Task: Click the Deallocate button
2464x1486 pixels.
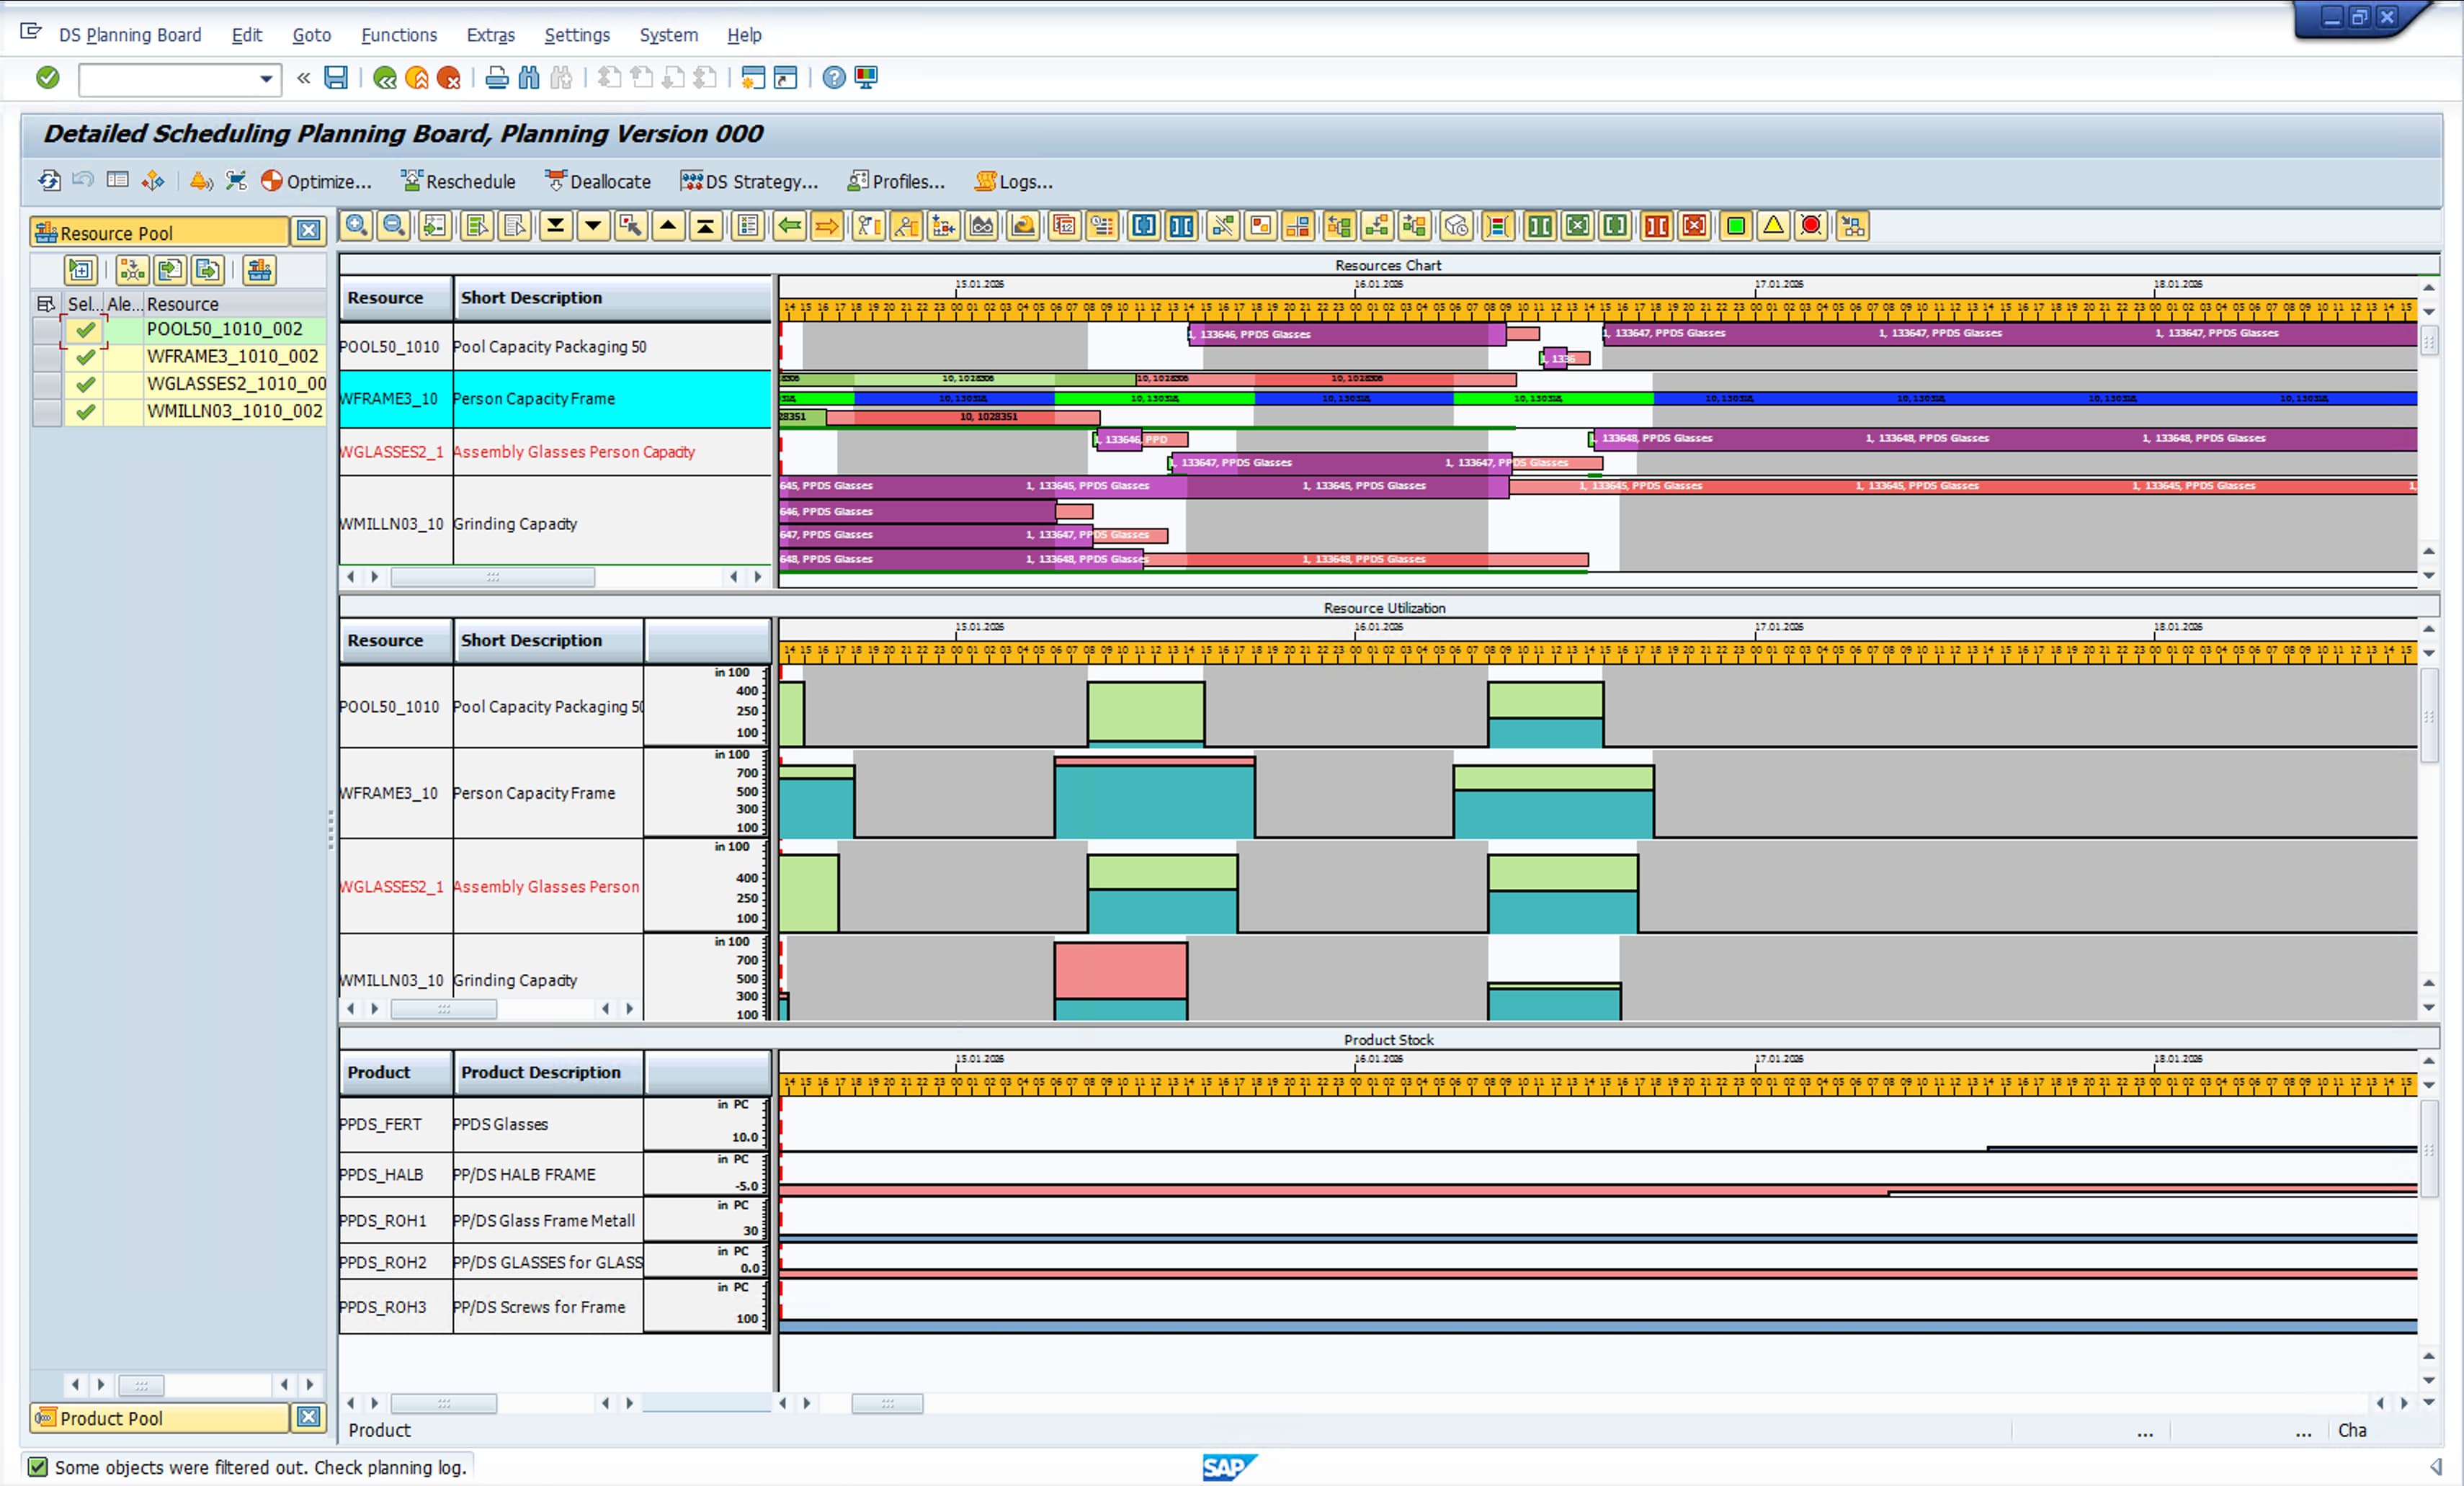Action: click(597, 181)
